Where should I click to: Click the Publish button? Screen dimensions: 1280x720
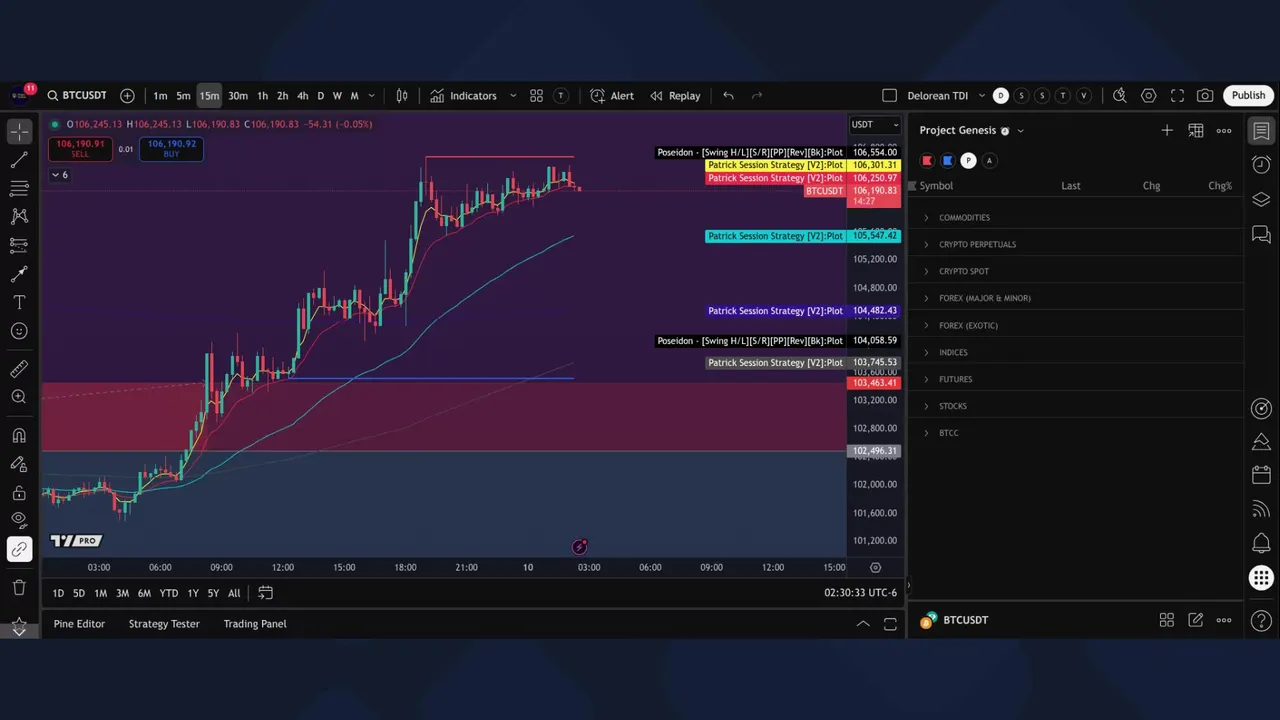pos(1248,95)
